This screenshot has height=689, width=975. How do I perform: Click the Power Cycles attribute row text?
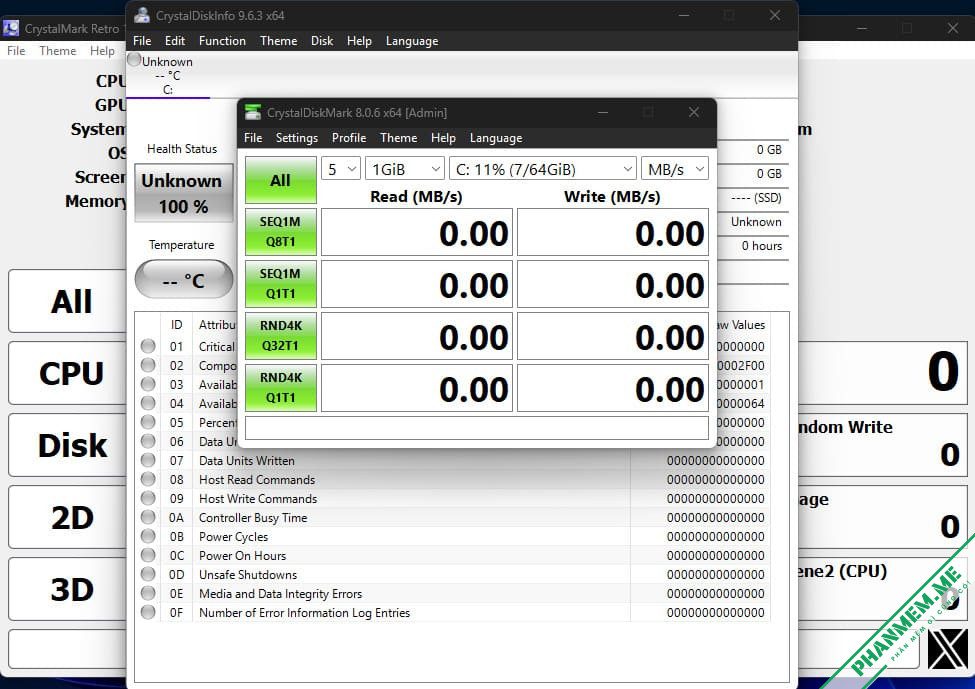tap(233, 537)
